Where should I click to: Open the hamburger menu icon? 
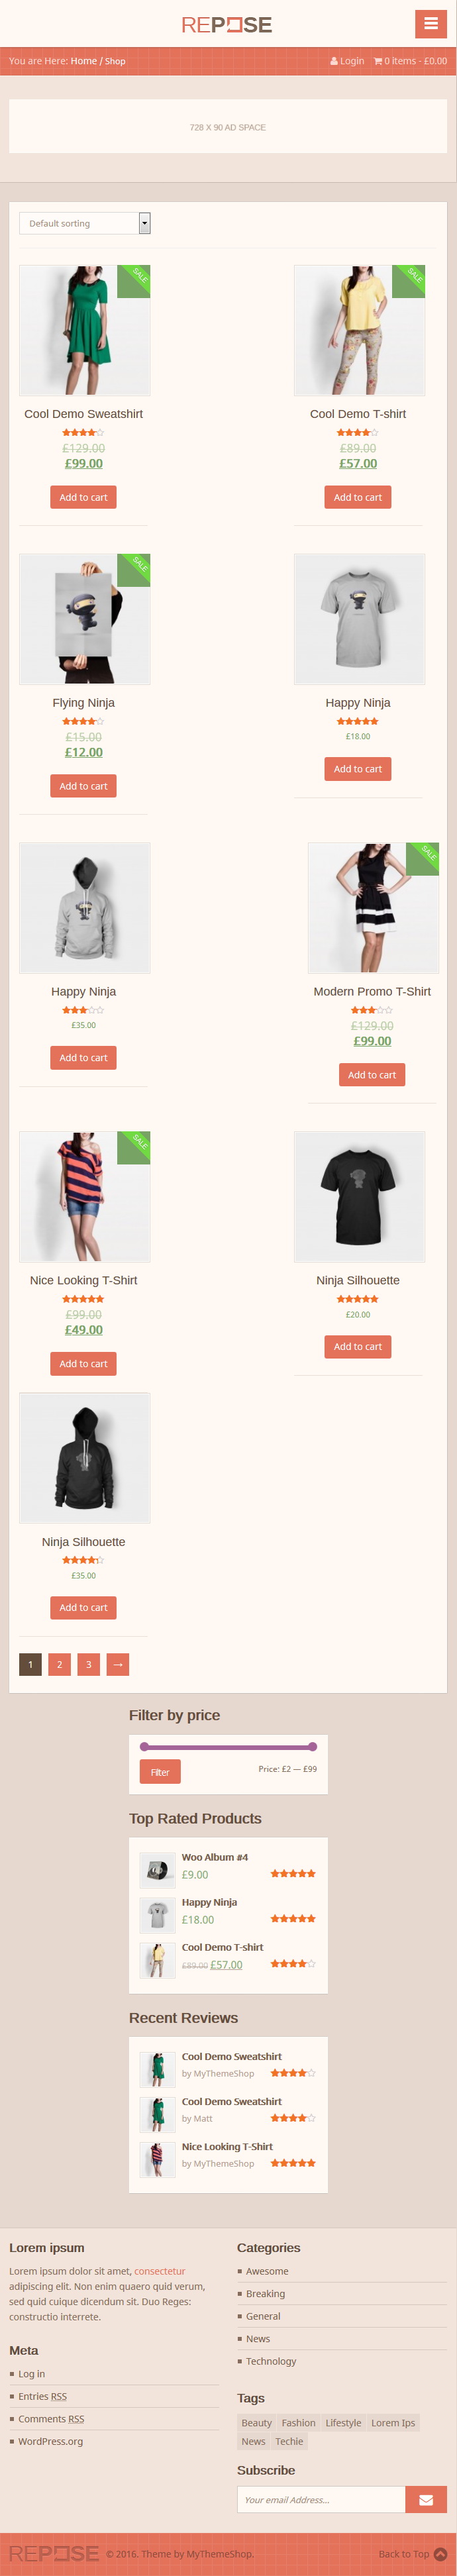(x=430, y=24)
